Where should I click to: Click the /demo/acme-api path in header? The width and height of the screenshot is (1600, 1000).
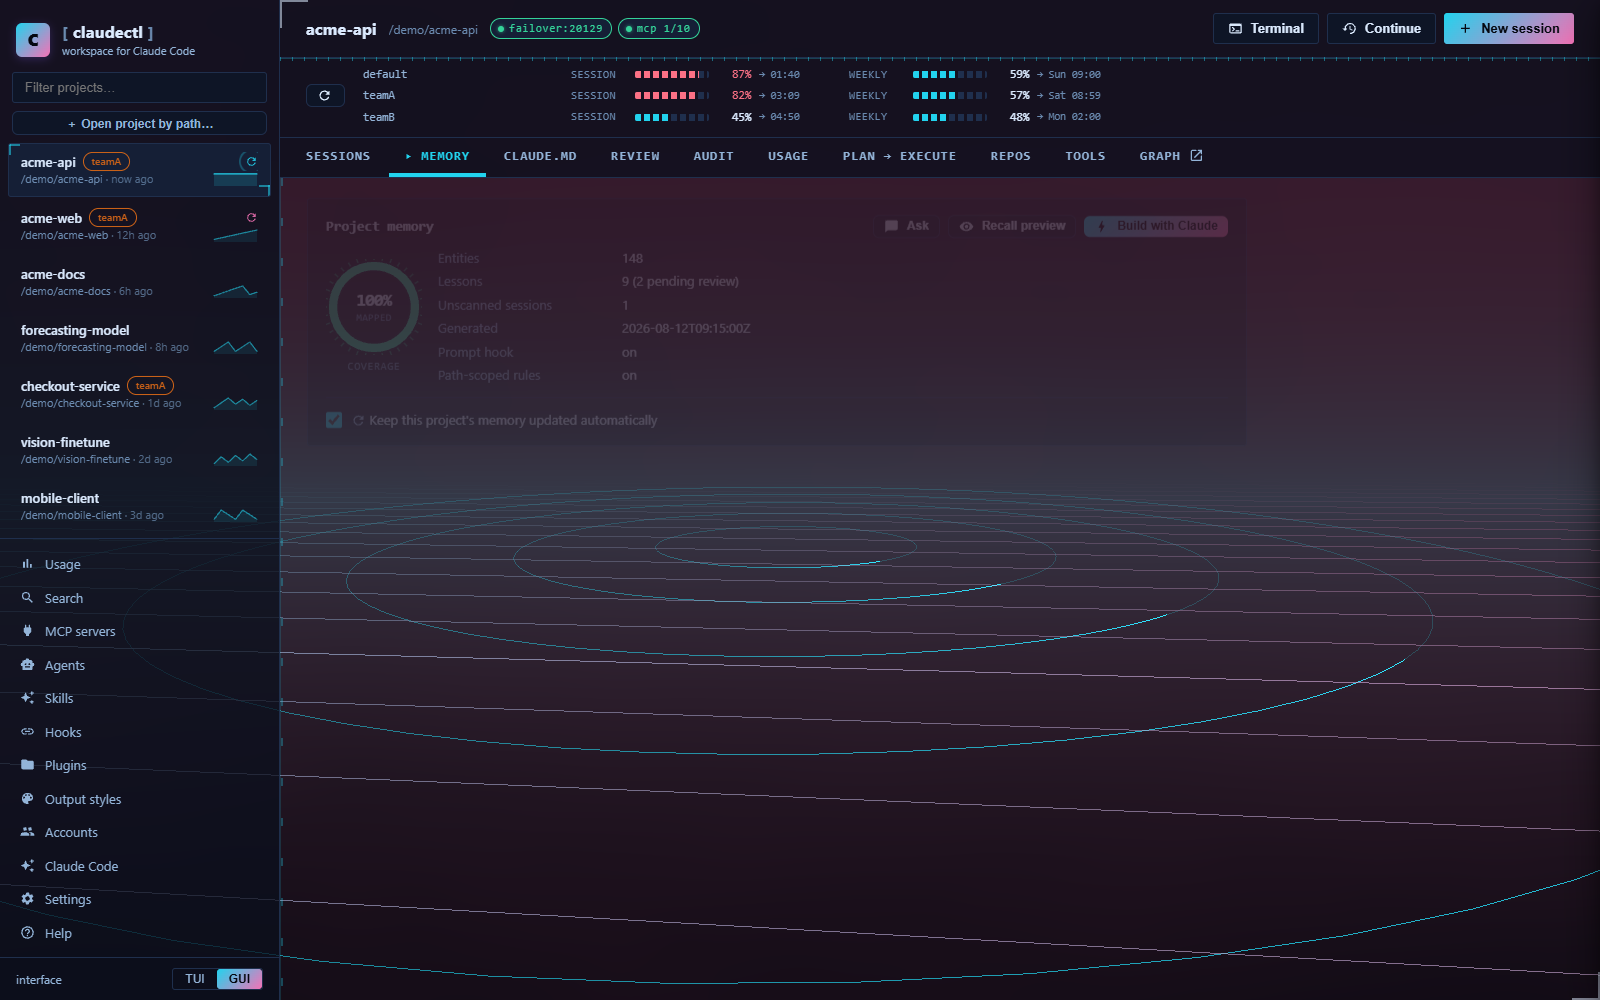[x=433, y=30]
